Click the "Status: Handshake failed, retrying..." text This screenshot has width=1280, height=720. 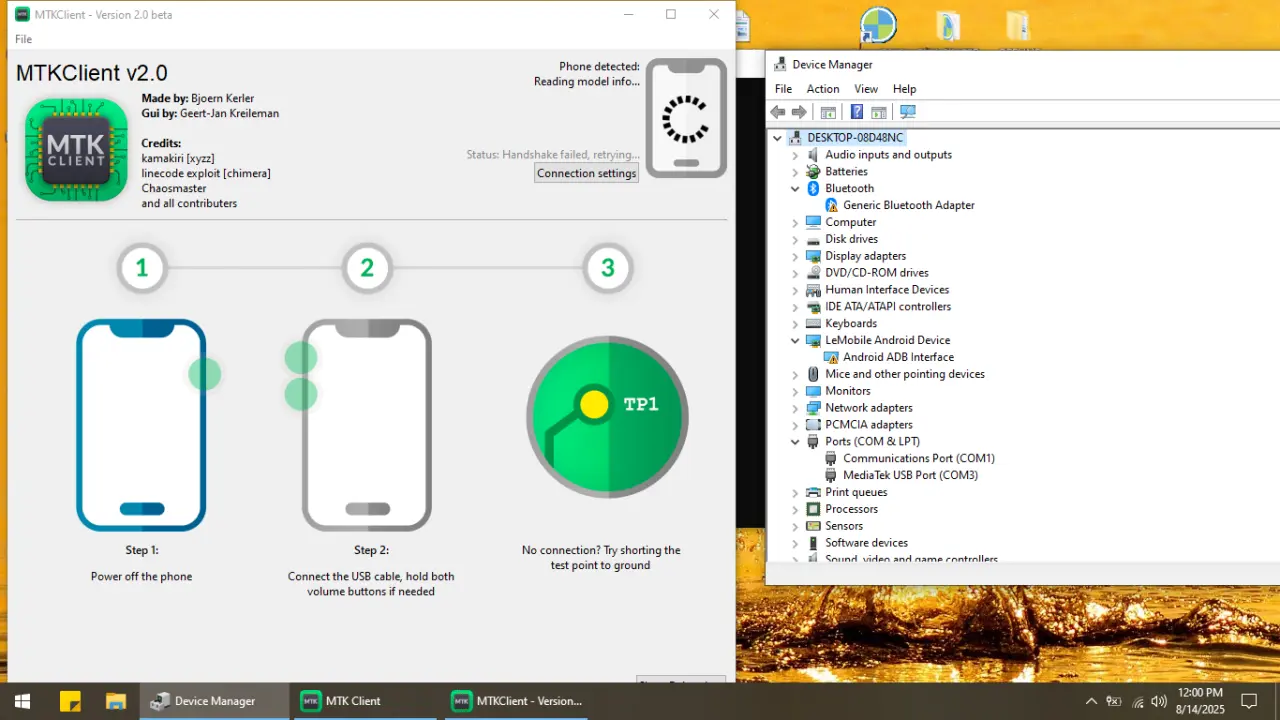pyautogui.click(x=553, y=155)
